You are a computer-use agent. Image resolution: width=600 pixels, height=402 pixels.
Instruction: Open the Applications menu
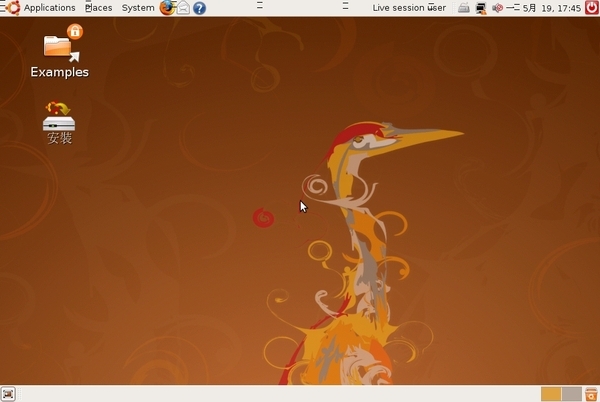tap(49, 8)
